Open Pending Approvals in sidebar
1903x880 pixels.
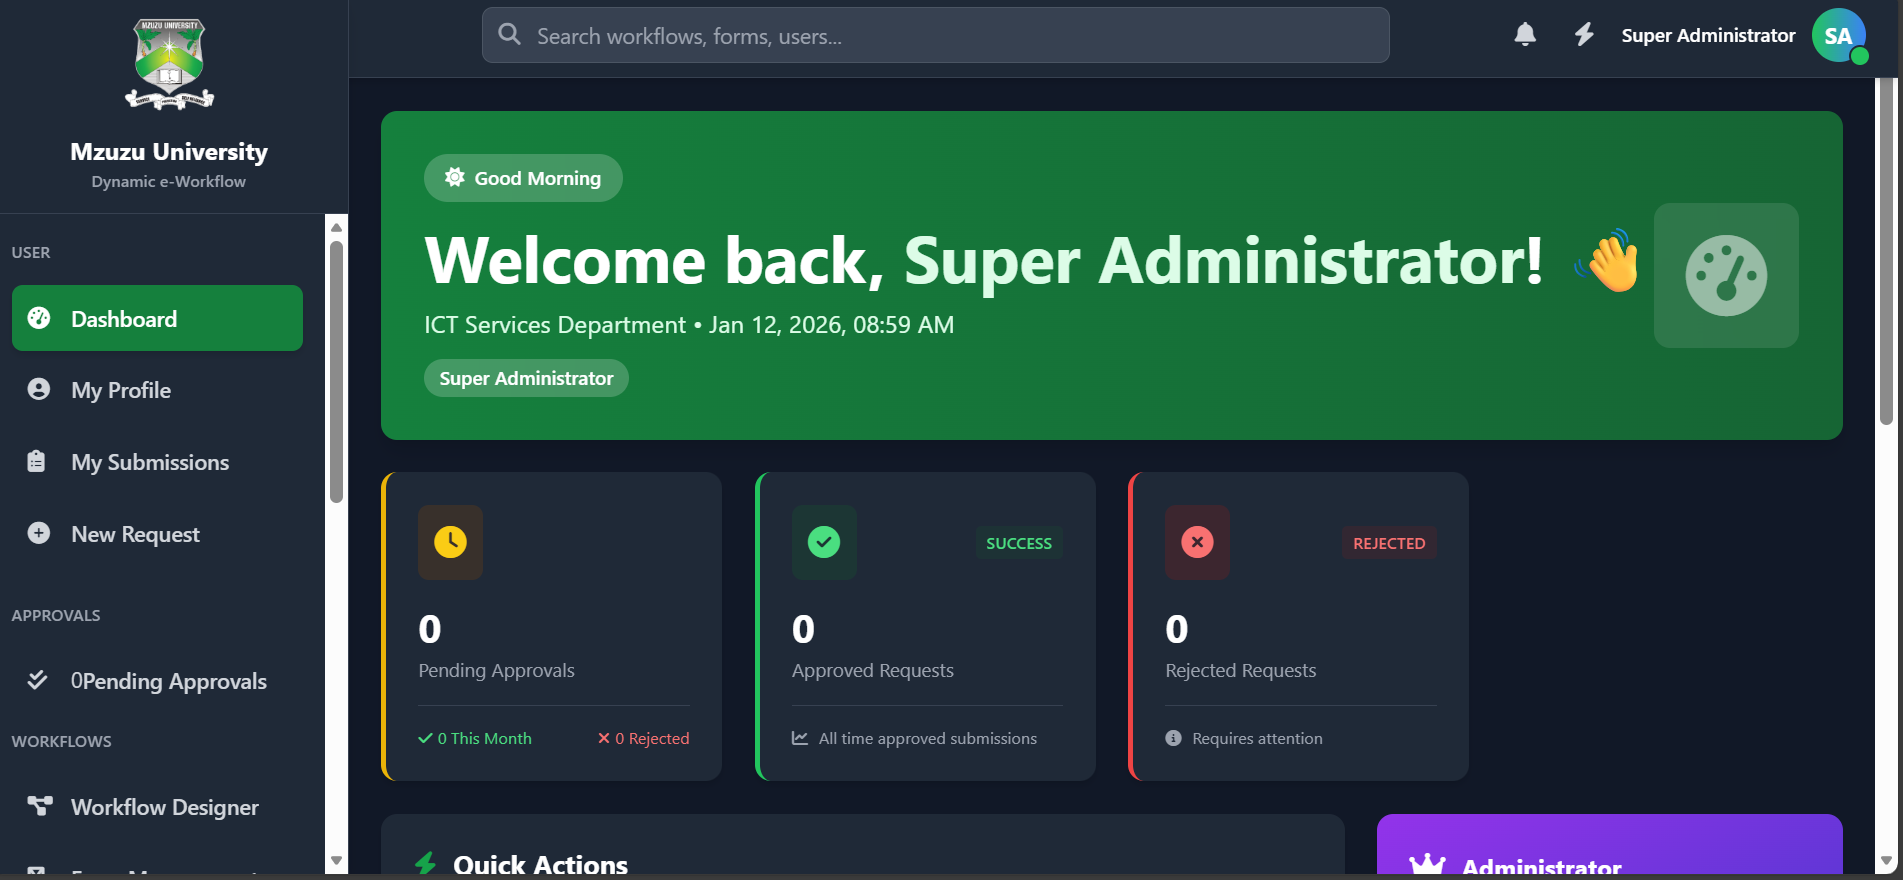click(157, 681)
